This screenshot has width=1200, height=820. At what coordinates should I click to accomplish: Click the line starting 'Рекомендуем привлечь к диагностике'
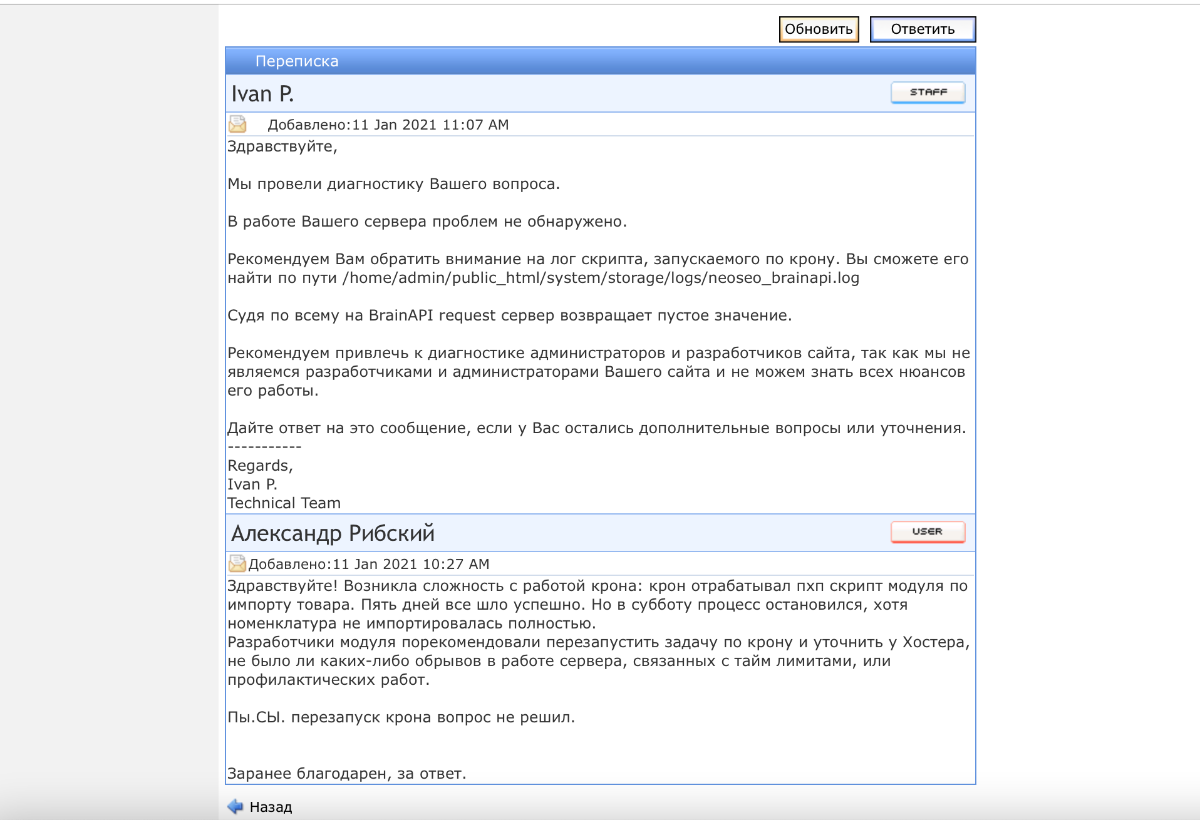point(599,353)
